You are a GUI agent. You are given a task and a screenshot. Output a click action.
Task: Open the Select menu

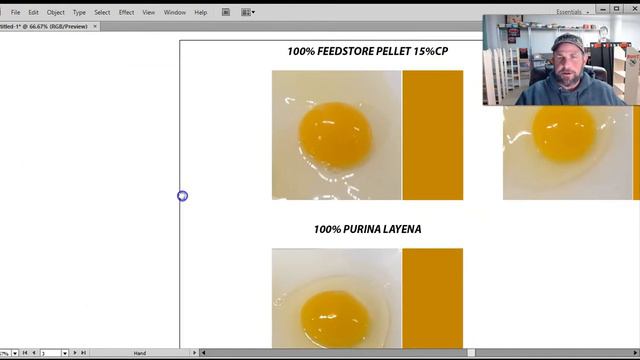[x=102, y=12]
